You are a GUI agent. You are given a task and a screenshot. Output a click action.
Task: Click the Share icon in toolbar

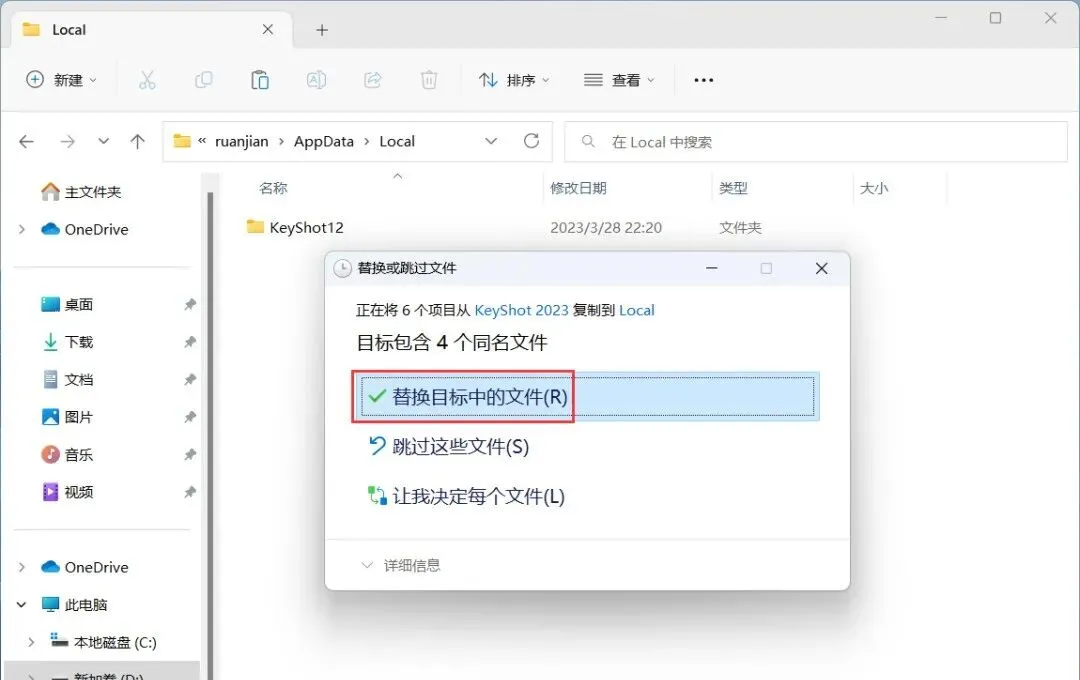pyautogui.click(x=373, y=80)
